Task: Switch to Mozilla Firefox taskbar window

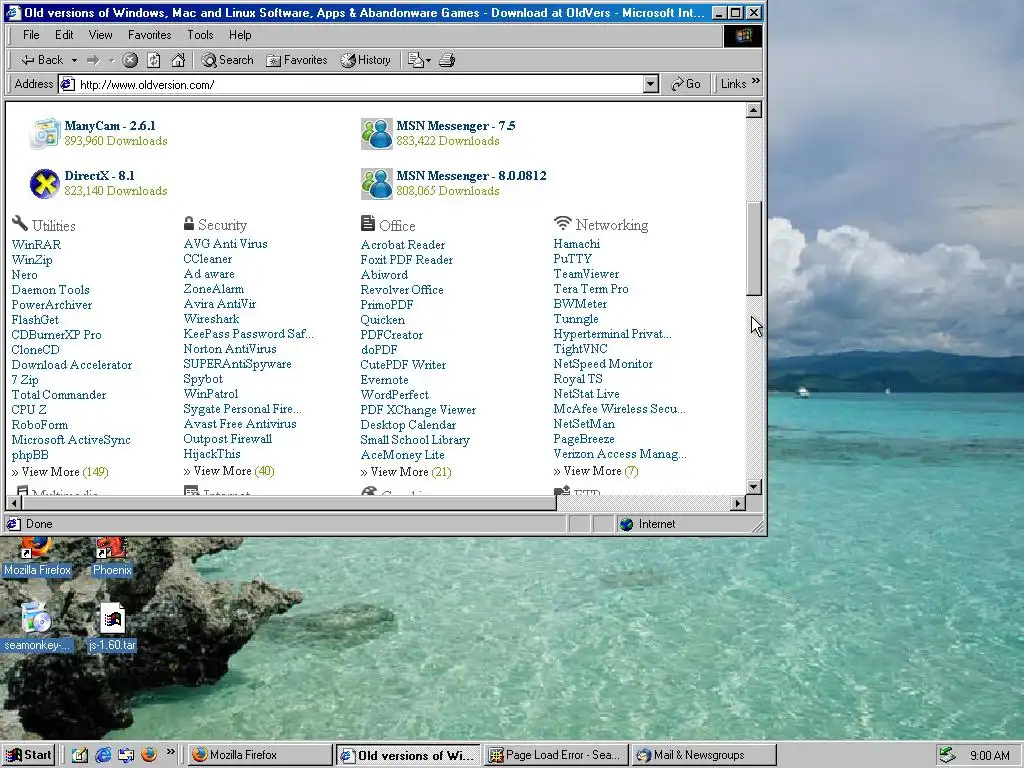Action: [261, 755]
